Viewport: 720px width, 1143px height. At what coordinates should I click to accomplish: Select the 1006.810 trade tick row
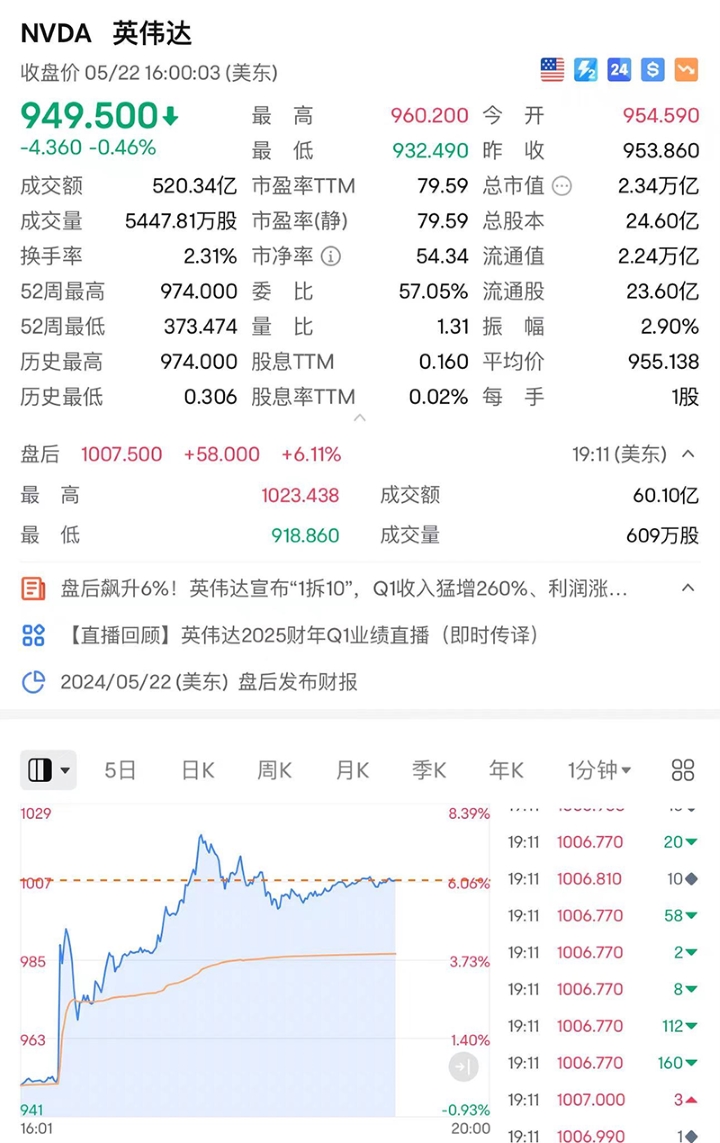click(x=603, y=879)
